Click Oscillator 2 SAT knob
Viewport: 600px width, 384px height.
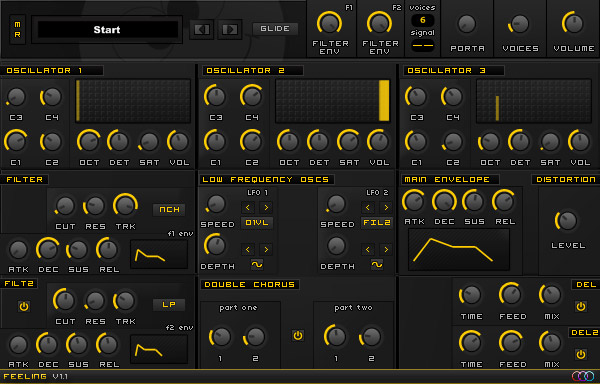(x=349, y=142)
